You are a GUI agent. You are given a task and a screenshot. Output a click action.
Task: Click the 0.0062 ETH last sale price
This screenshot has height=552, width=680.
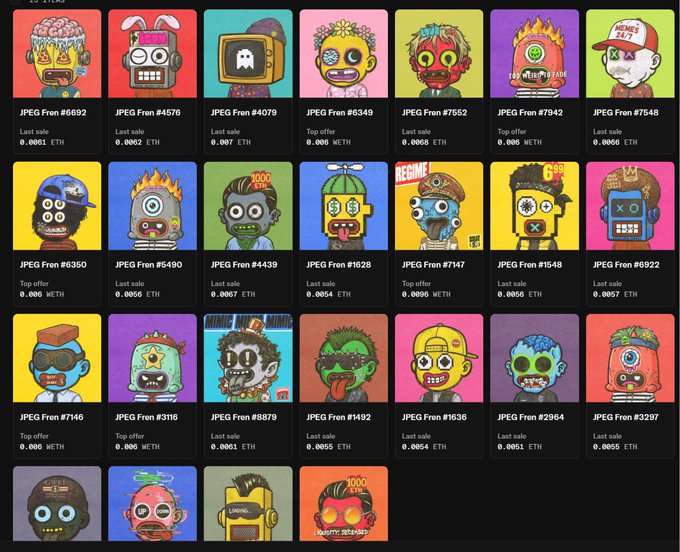tap(137, 142)
